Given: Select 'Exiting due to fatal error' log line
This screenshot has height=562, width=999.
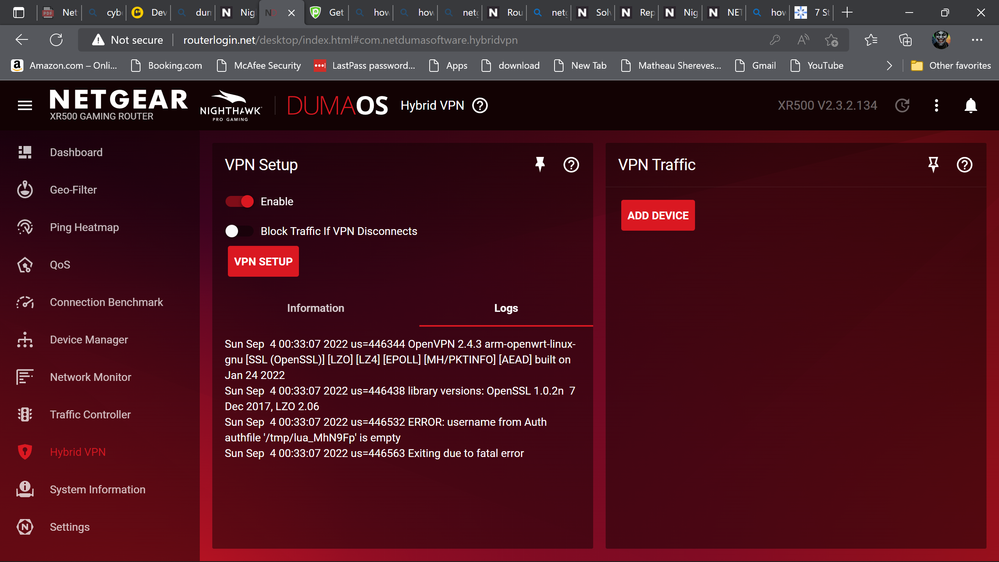Looking at the screenshot, I should (374, 454).
